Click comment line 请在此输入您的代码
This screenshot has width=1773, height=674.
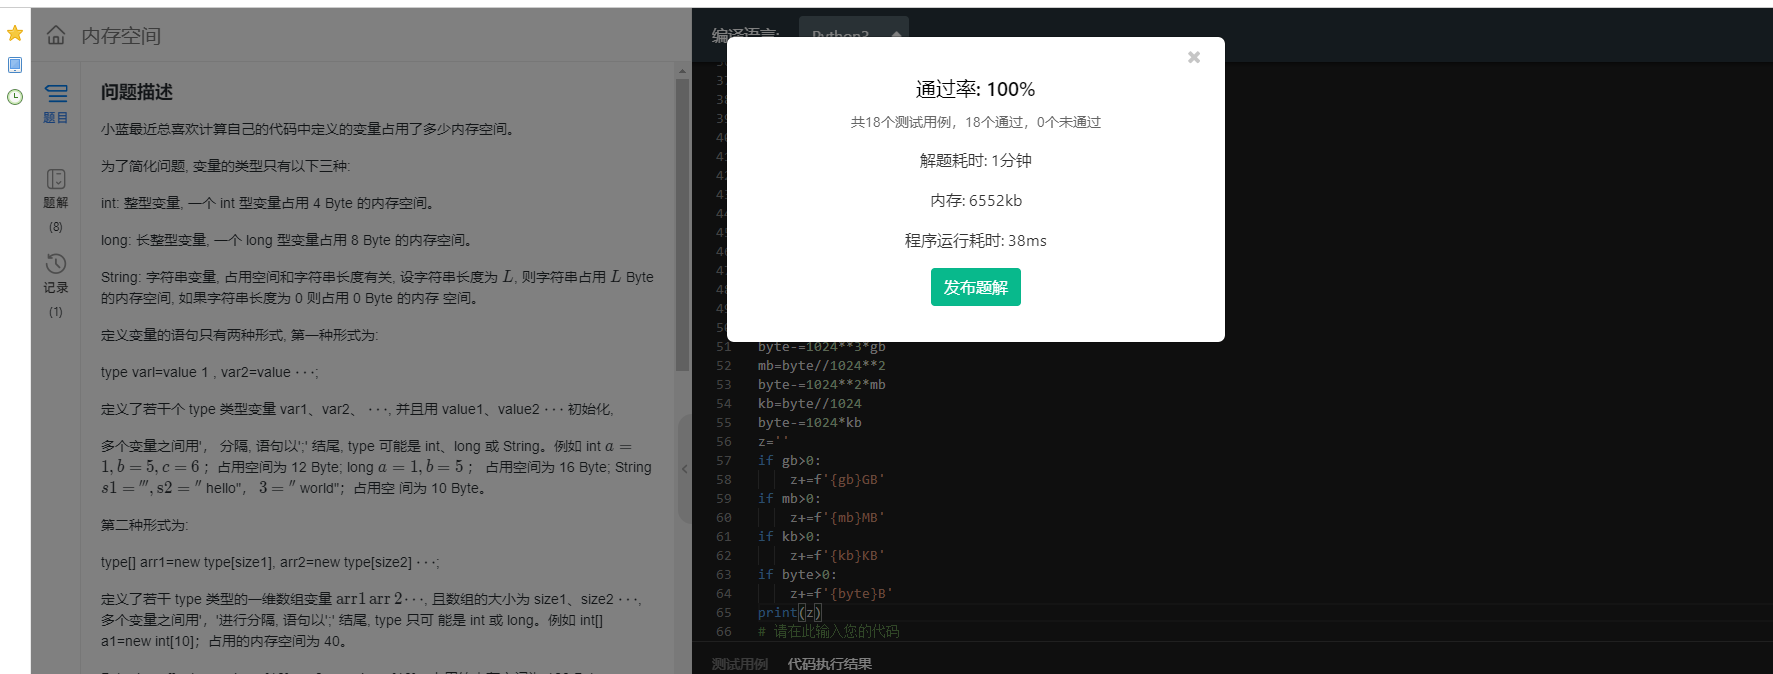[829, 631]
